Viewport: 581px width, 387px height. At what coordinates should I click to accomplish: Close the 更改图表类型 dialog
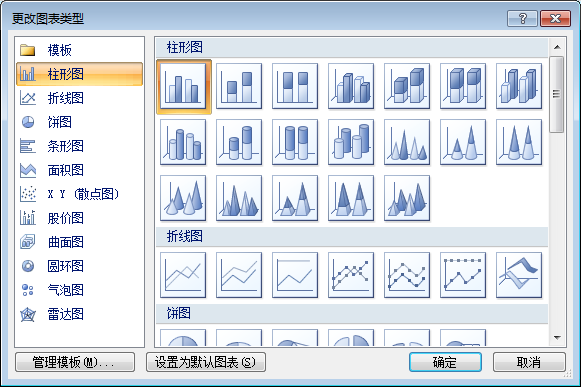coord(555,19)
